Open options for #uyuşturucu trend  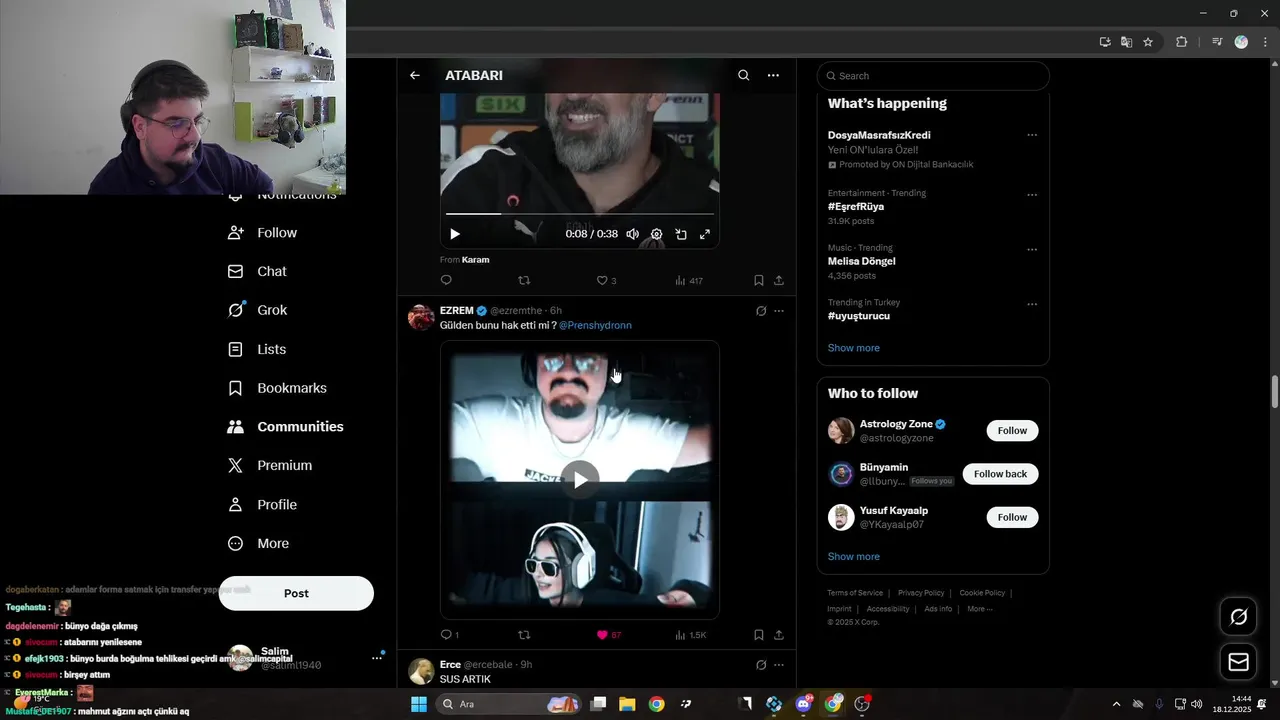pyautogui.click(x=1032, y=304)
